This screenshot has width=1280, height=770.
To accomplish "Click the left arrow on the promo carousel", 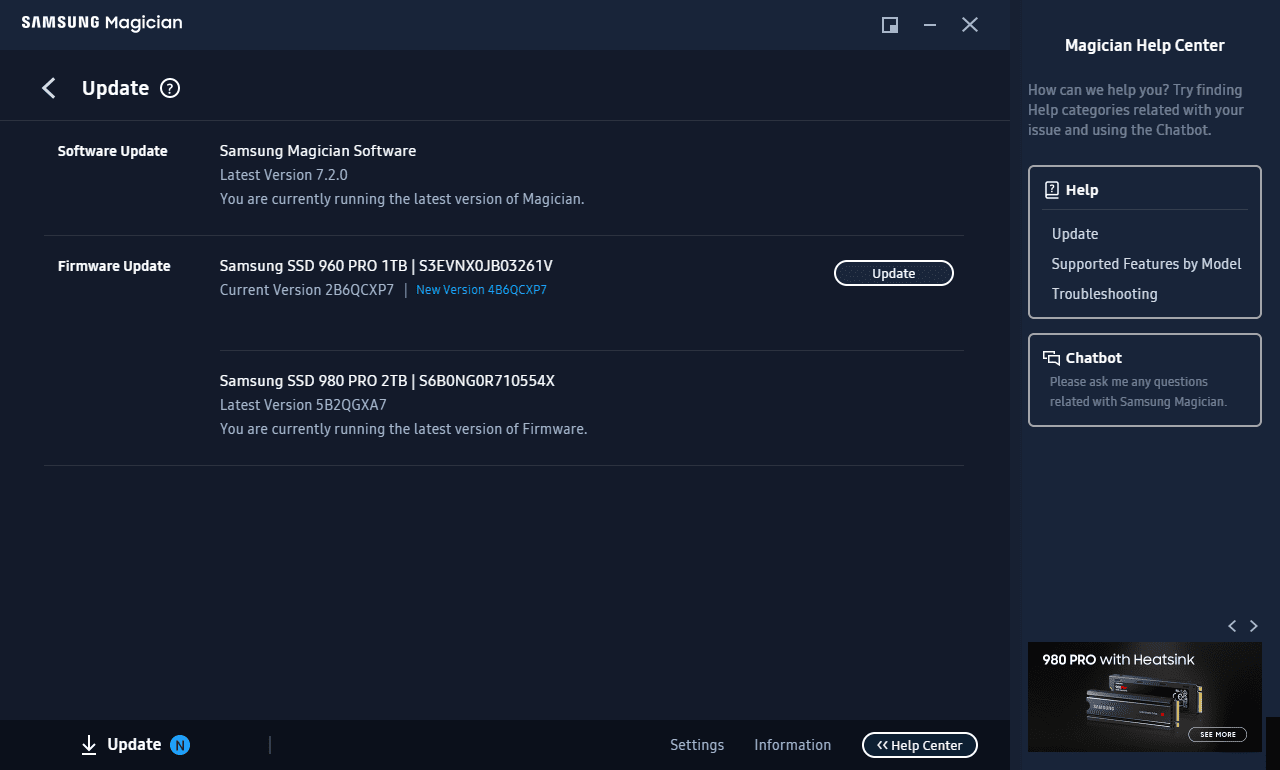I will [x=1232, y=626].
